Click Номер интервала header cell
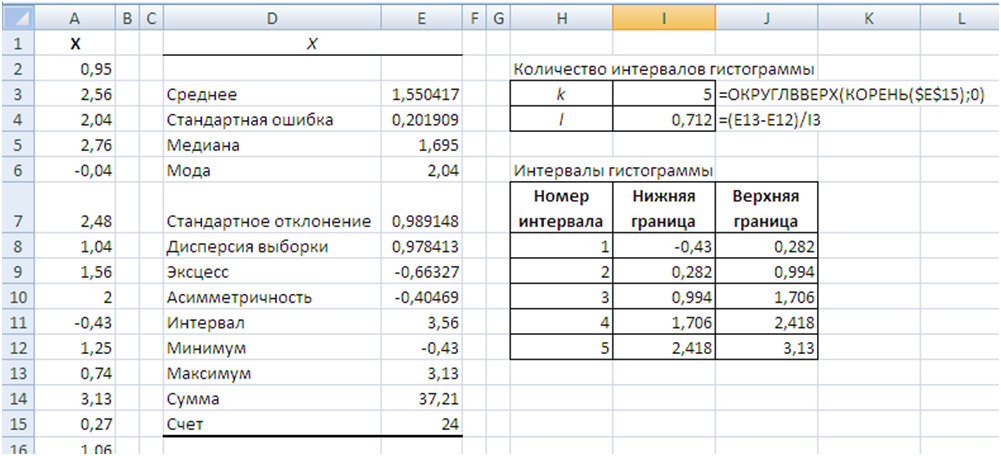1001x456 pixels. point(562,209)
